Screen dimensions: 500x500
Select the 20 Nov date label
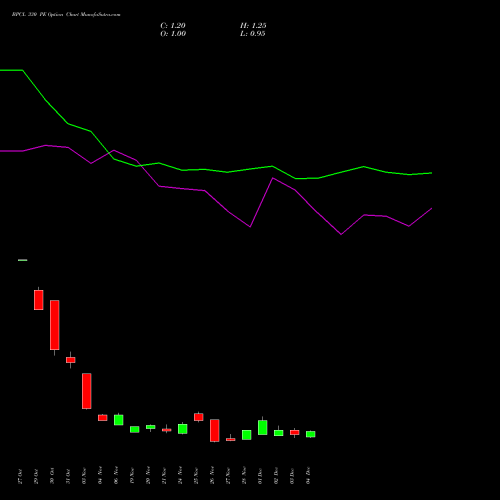pos(148,476)
